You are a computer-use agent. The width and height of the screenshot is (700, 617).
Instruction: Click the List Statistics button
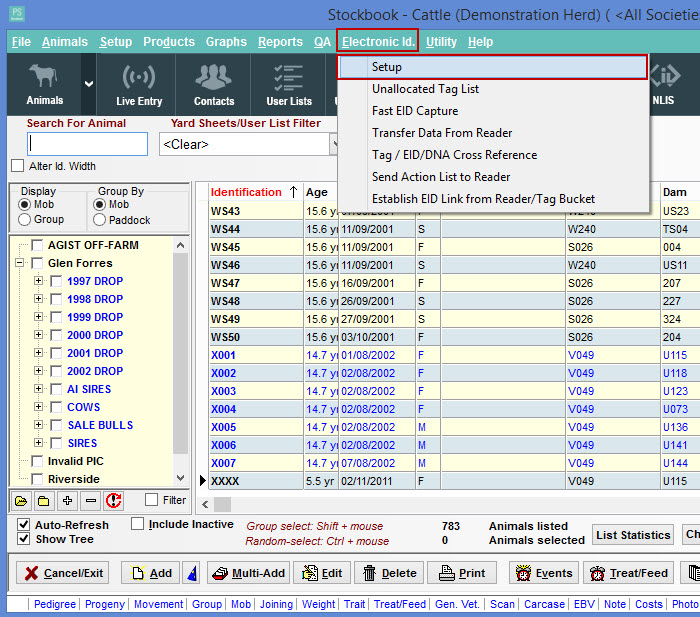632,535
